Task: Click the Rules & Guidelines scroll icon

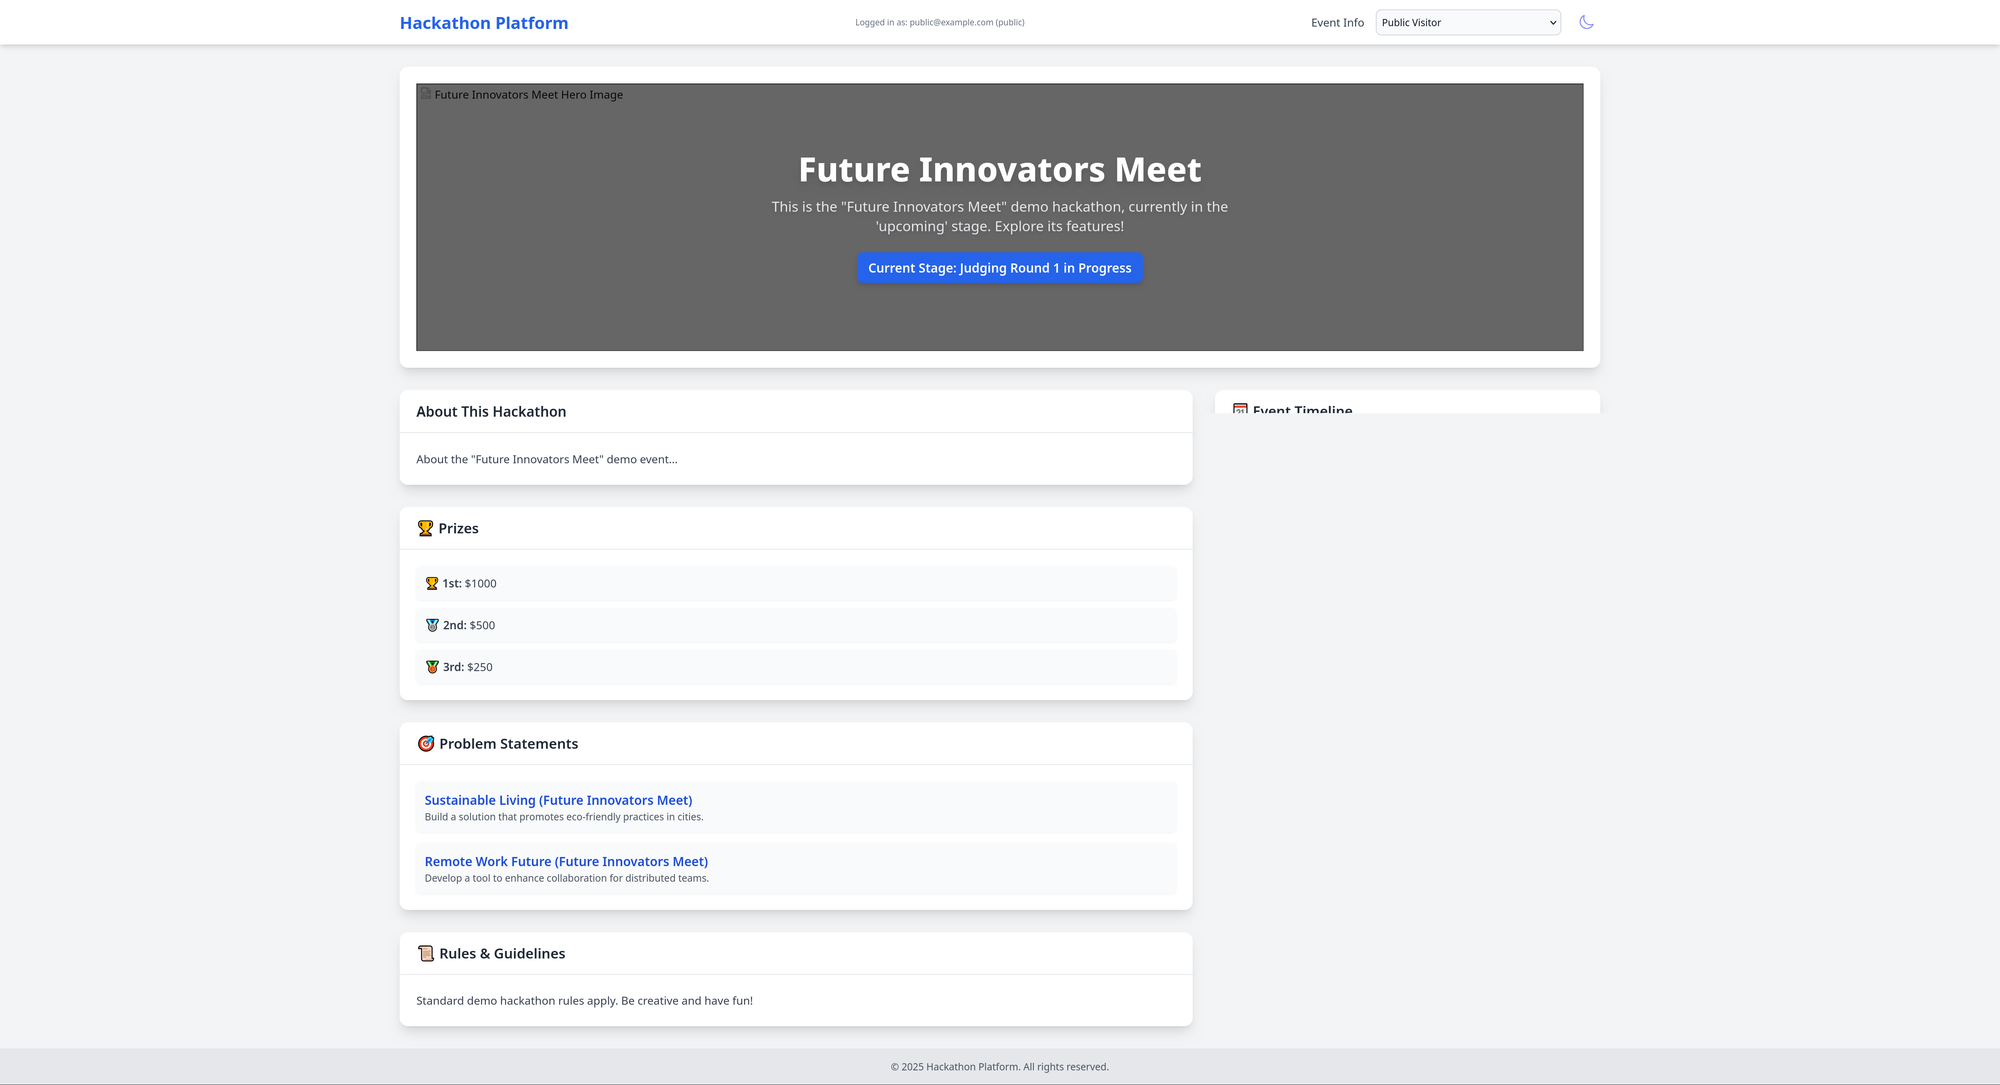Action: click(426, 953)
